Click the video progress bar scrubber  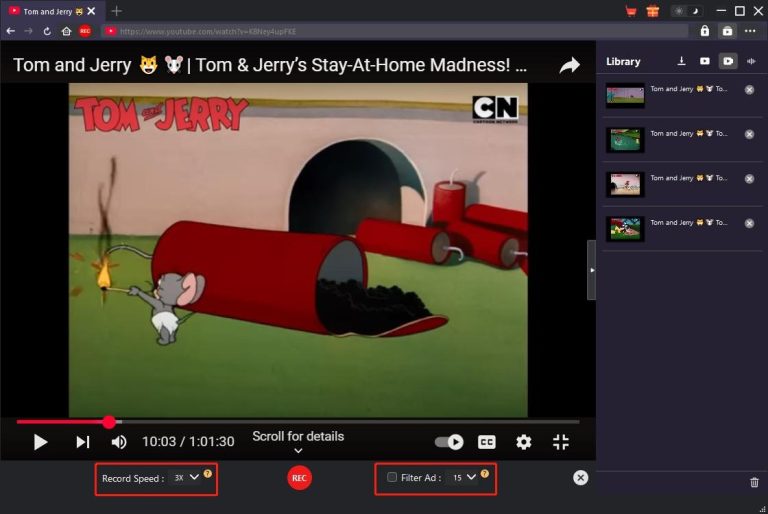109,422
